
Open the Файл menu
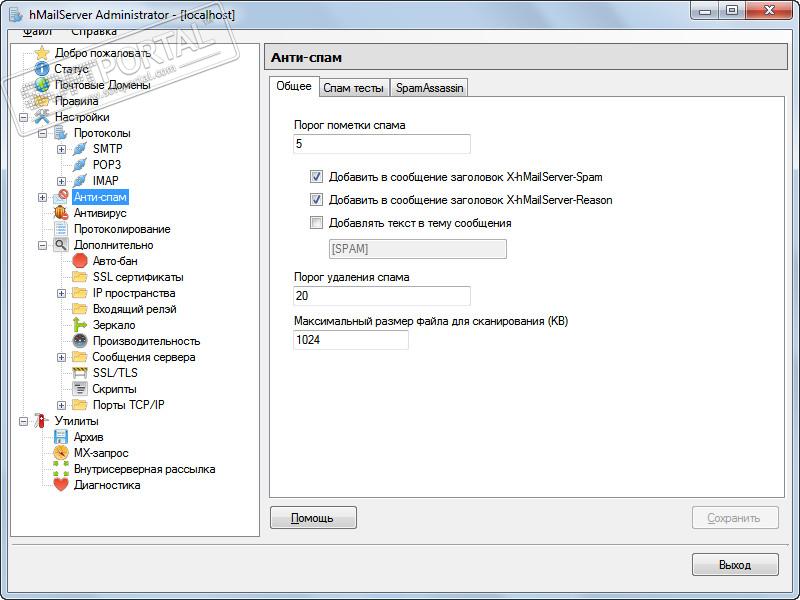(x=37, y=32)
